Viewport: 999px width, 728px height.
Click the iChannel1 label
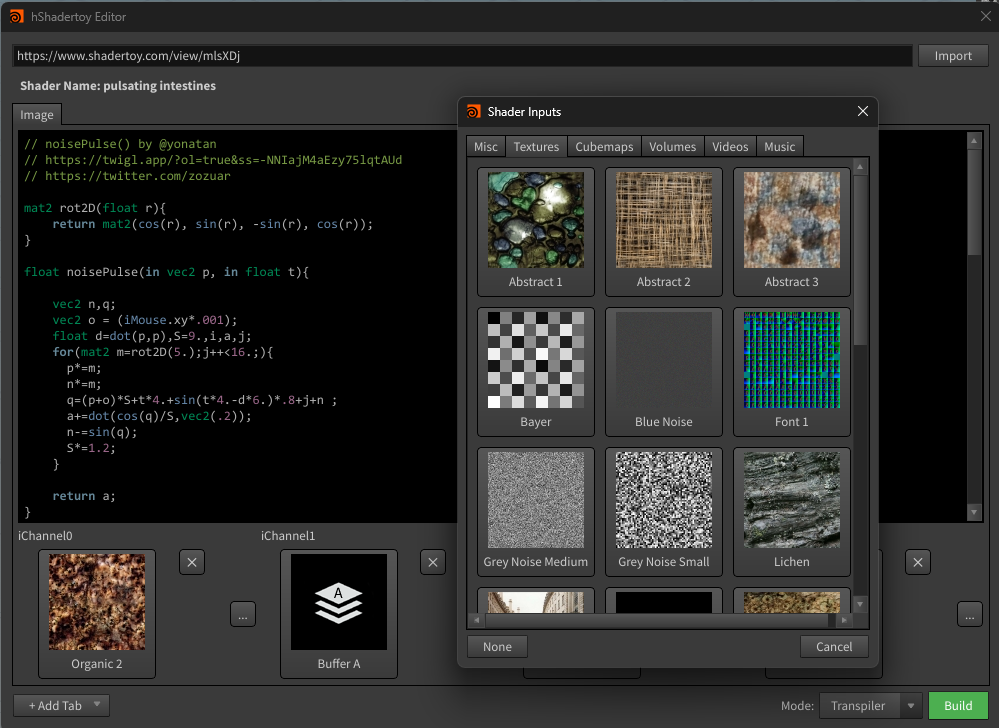(288, 536)
